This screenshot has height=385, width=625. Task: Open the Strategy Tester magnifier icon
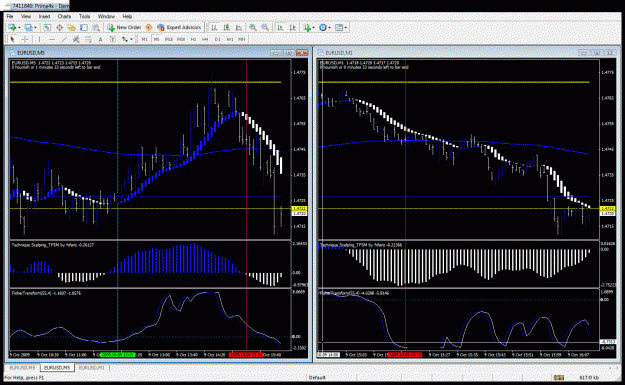(x=96, y=28)
